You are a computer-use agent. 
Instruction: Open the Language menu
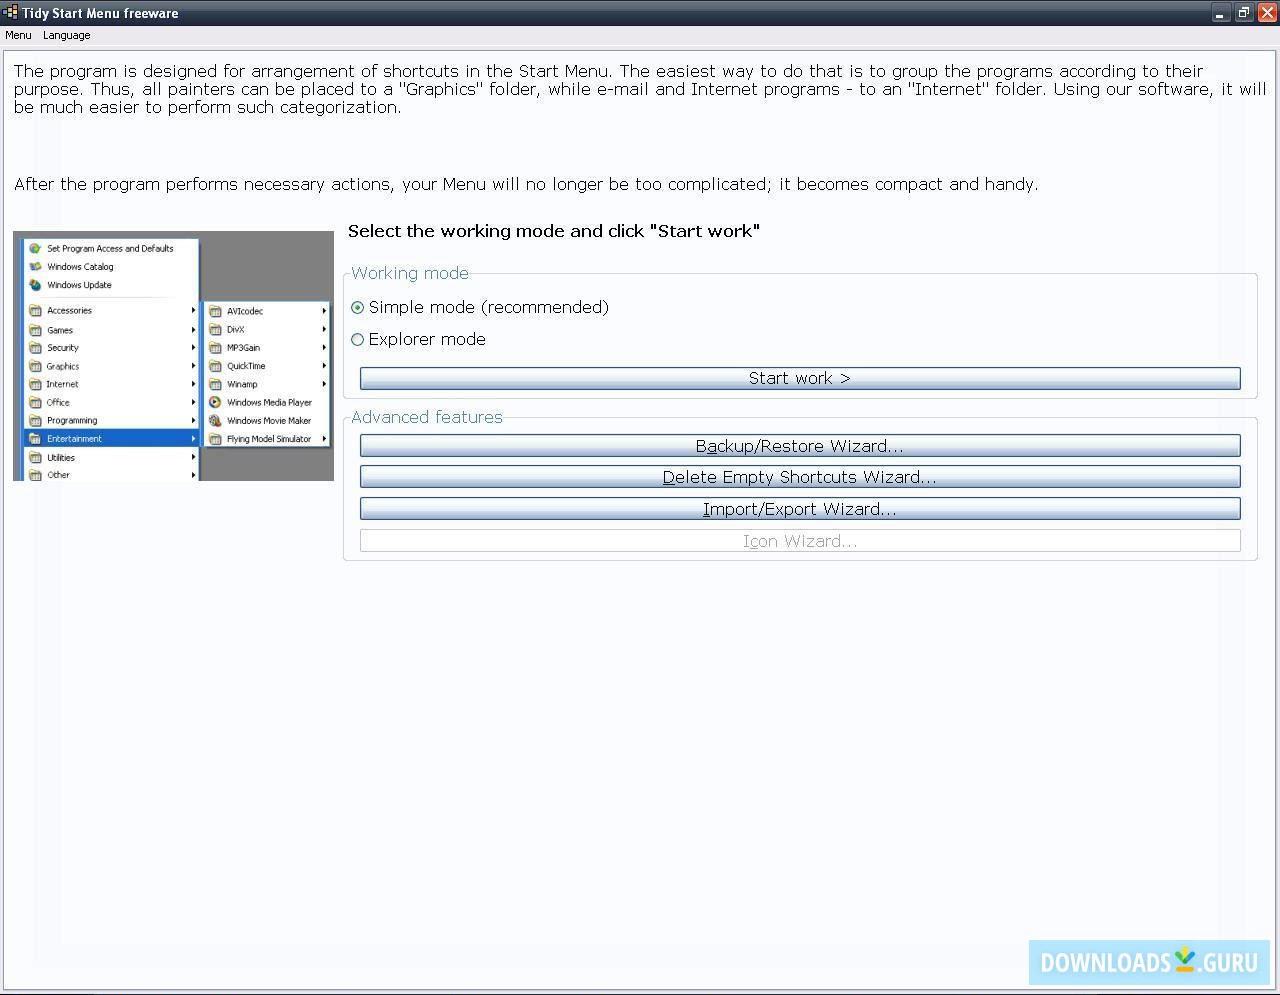(x=66, y=35)
